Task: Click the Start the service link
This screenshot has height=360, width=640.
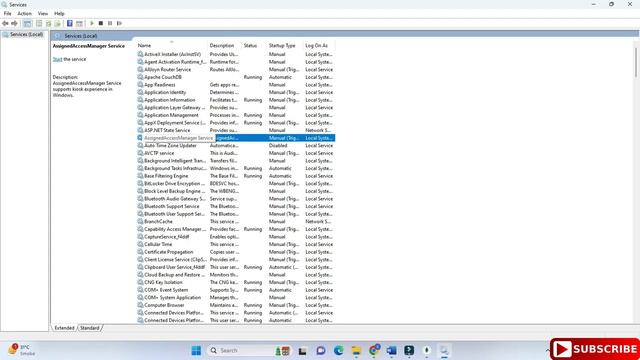Action: [57, 59]
